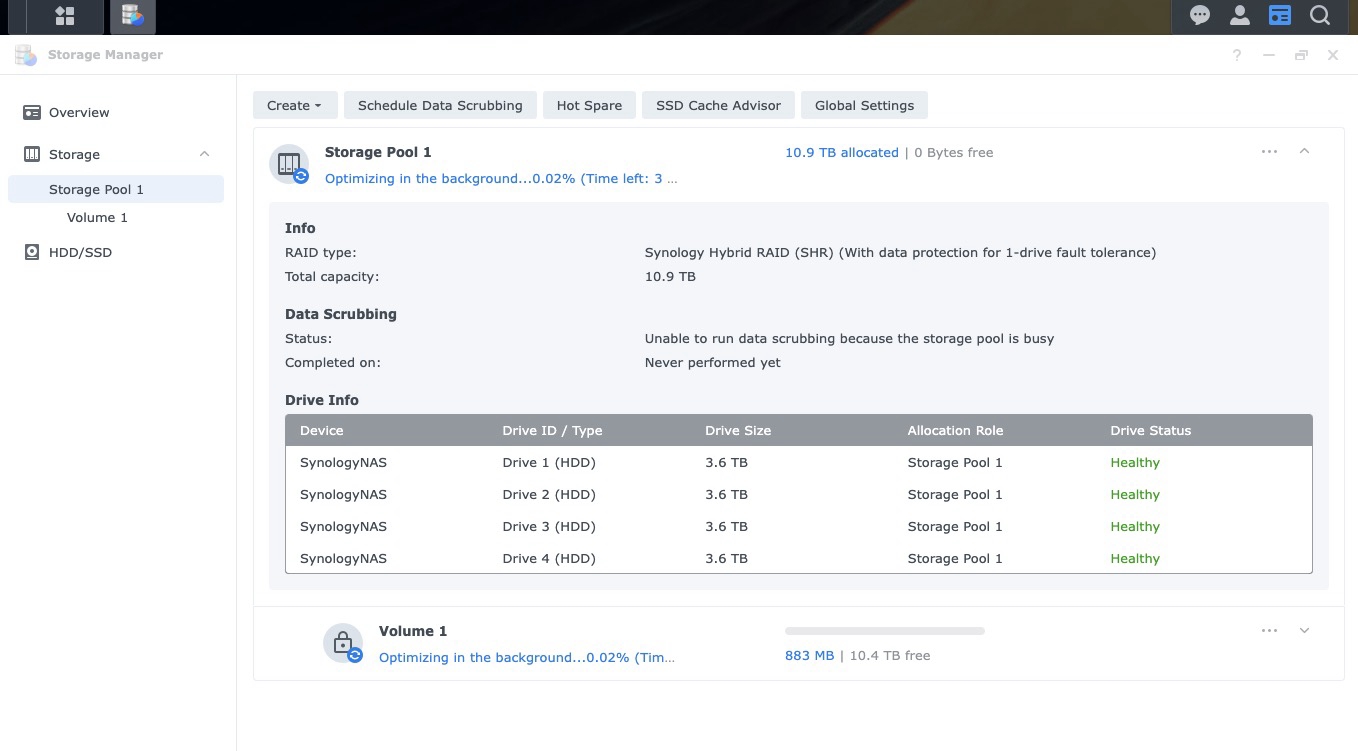Click the Storage Pool 1 optimizing status link

click(x=501, y=179)
